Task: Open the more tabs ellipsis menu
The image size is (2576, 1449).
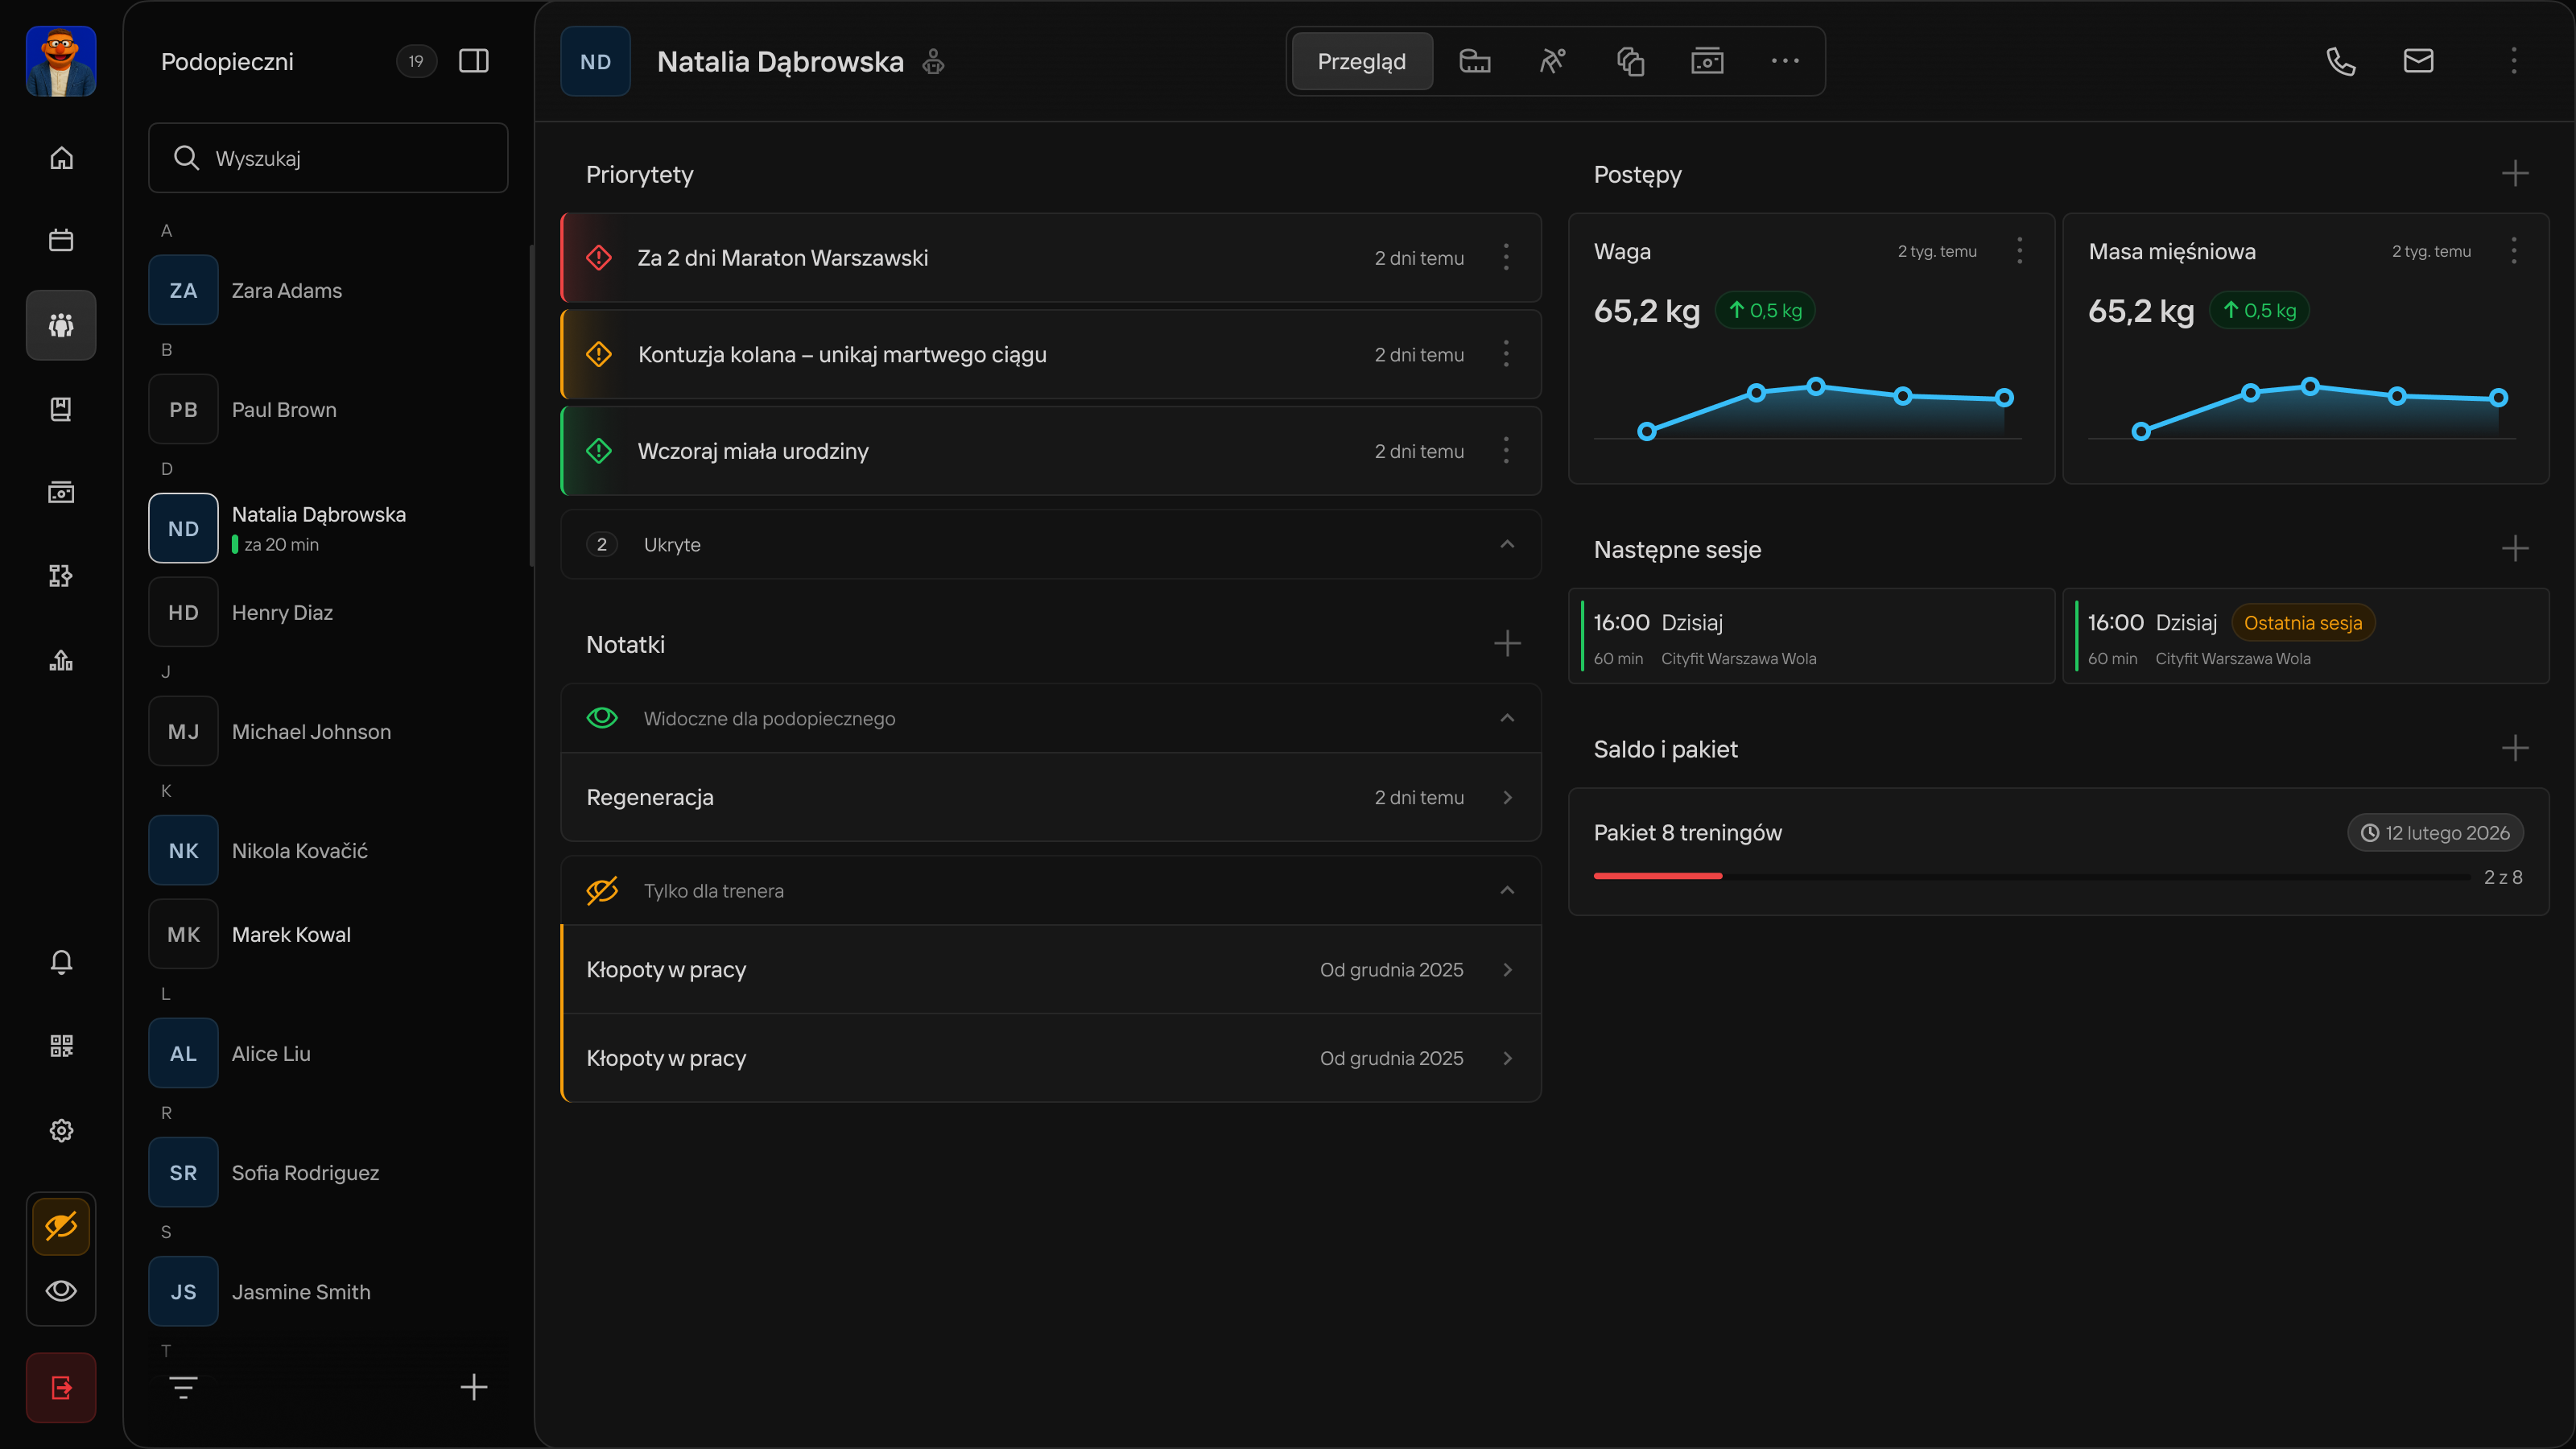Action: [1785, 61]
